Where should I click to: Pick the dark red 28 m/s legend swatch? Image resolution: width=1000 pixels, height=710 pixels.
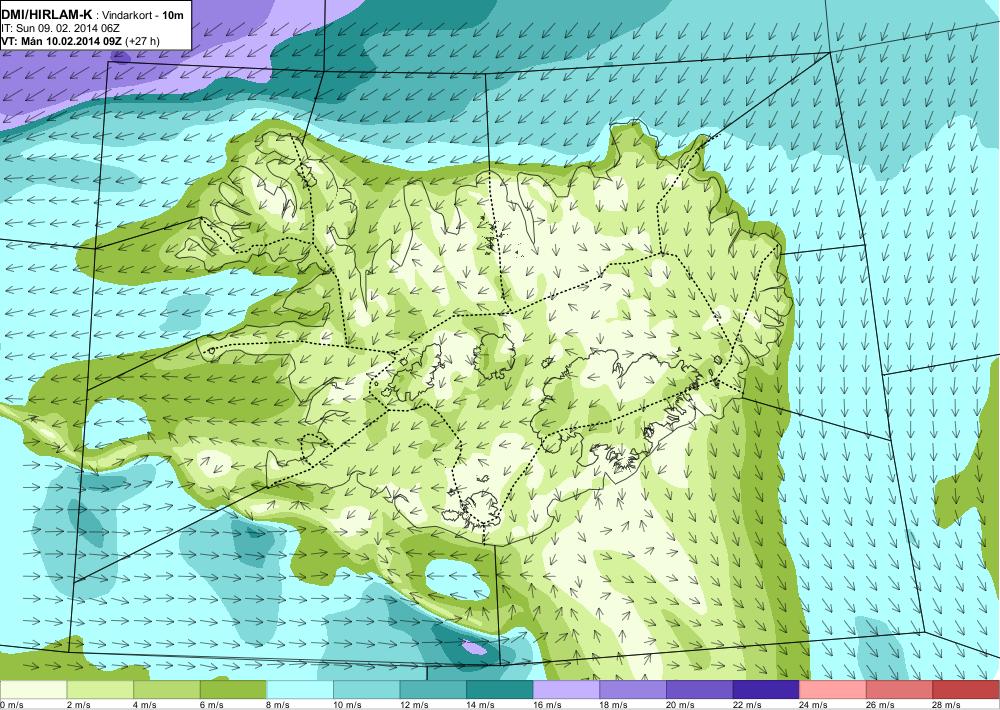point(966,690)
